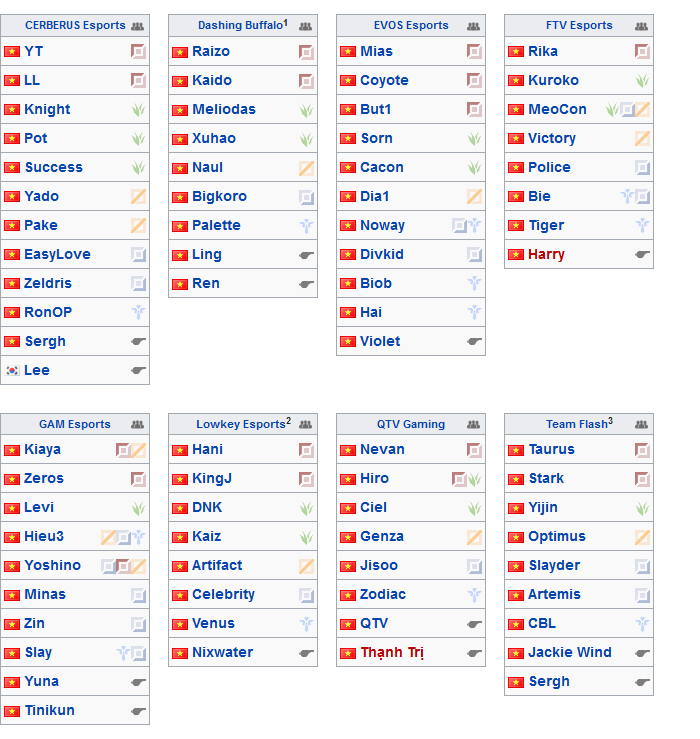Open the red Harry player link
This screenshot has width=700, height=739.
(546, 255)
